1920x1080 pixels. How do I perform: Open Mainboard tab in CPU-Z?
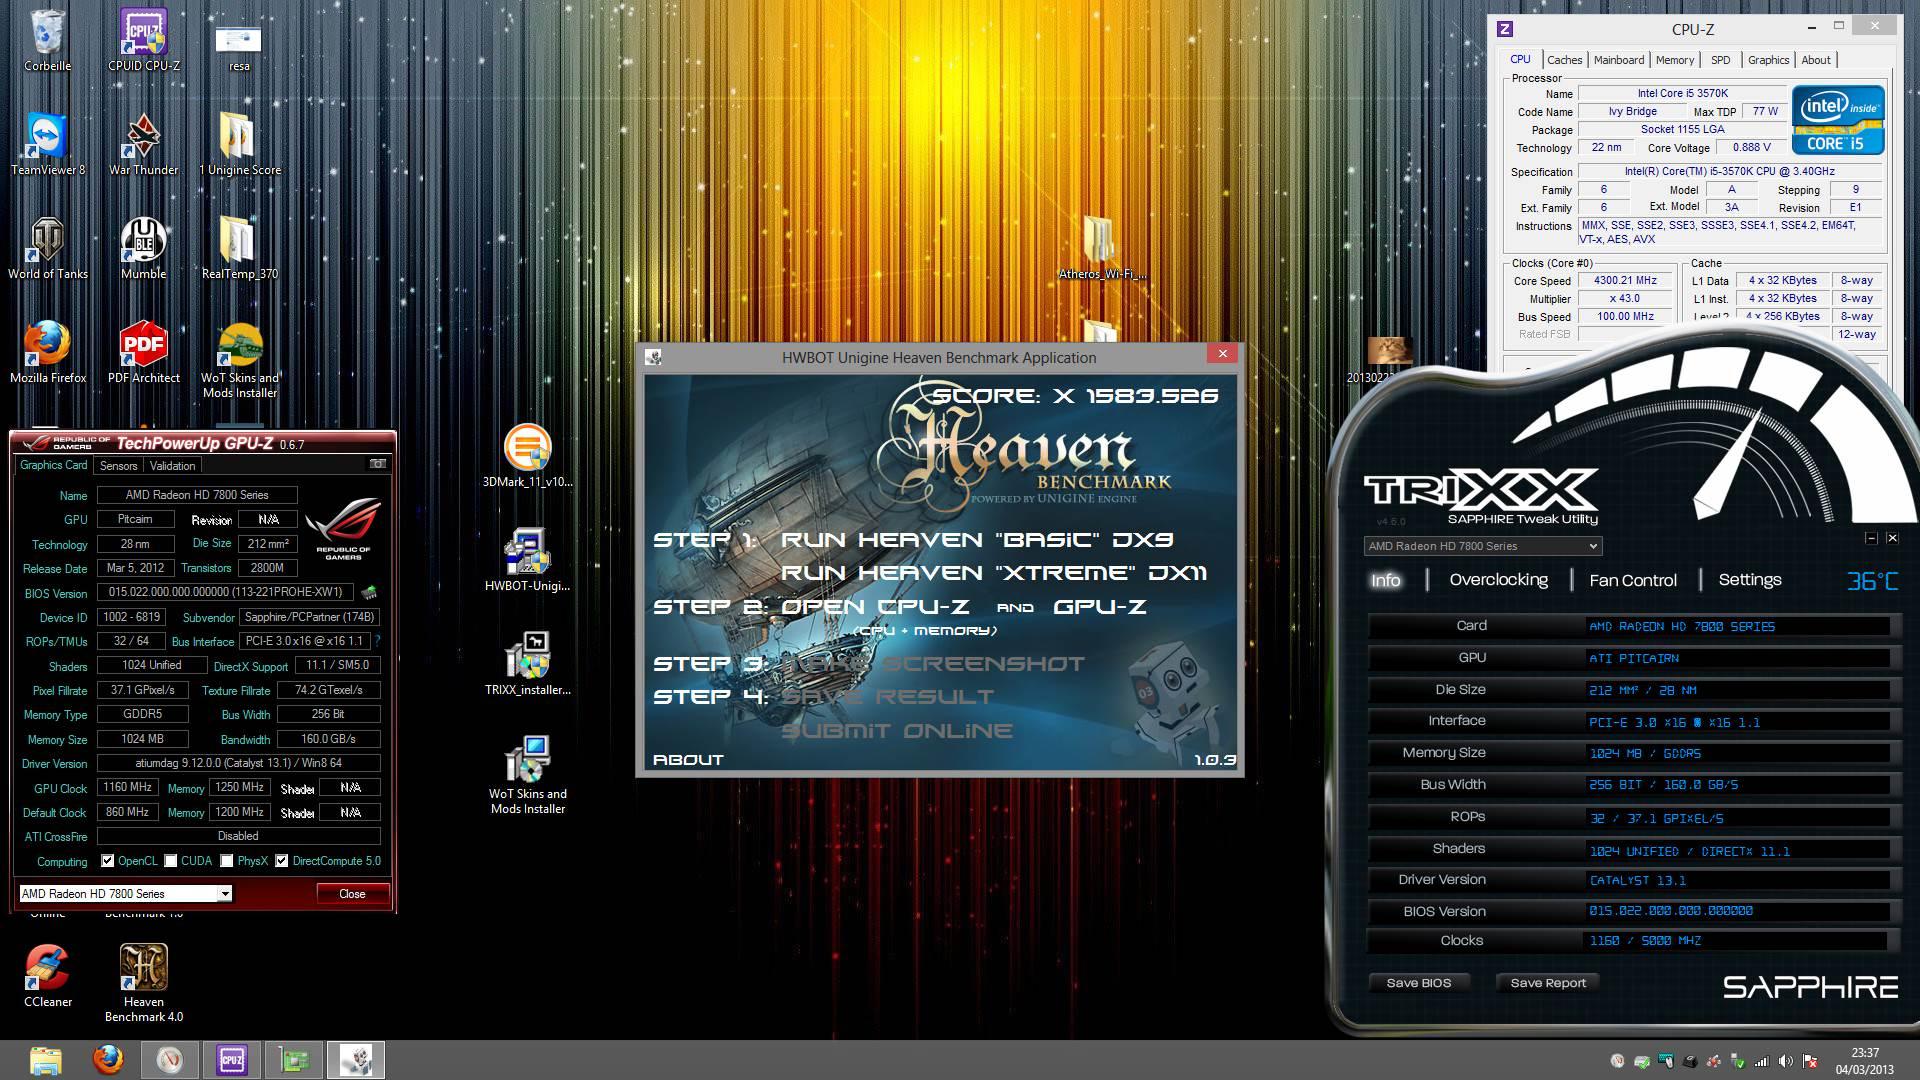1619,60
